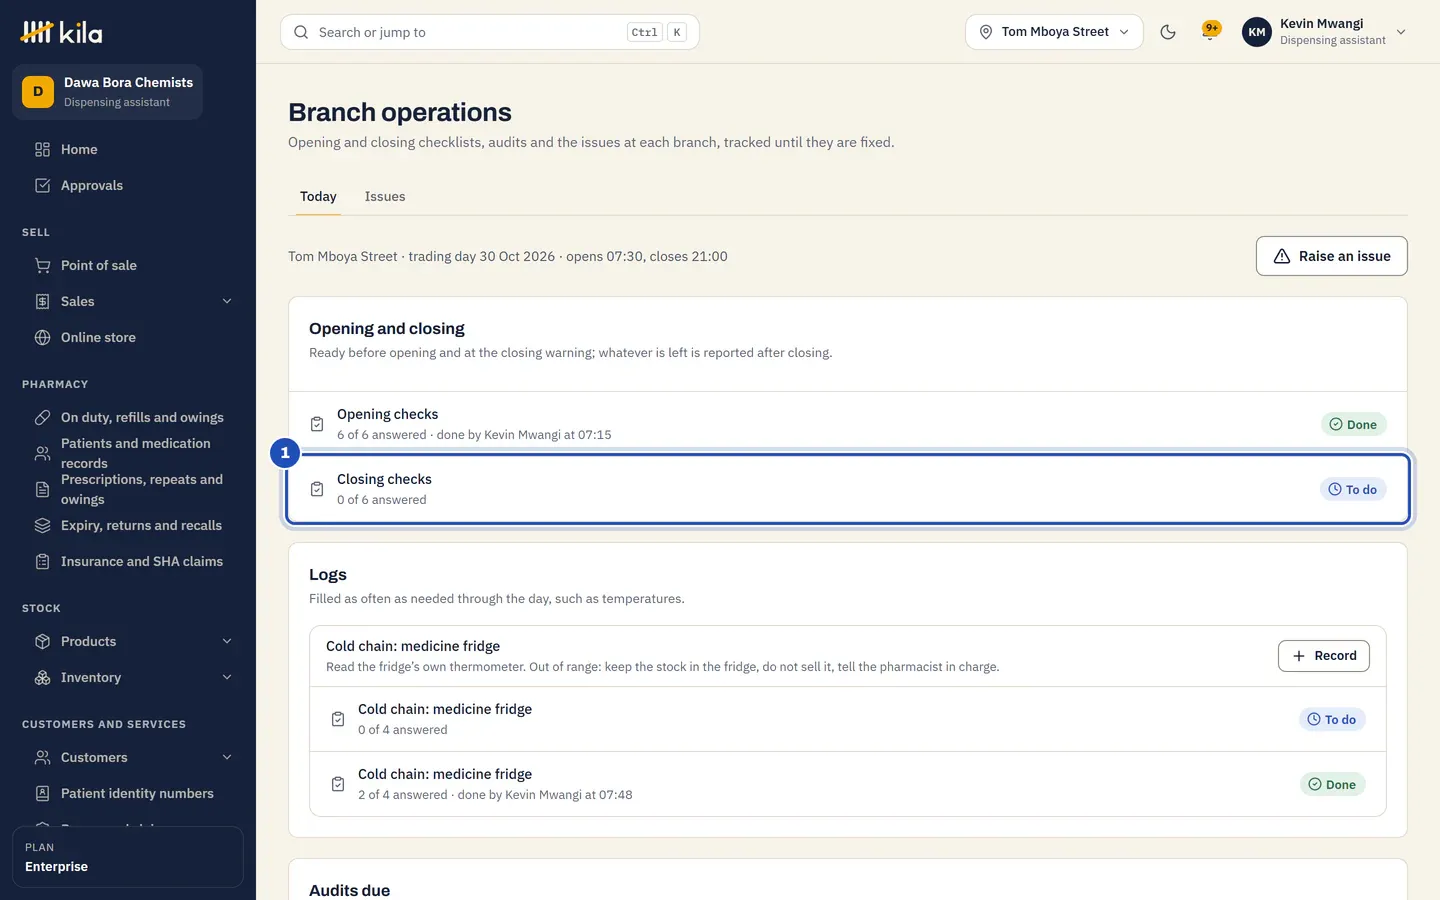Click the Logs section heading
Viewport: 1440px width, 900px height.
pyautogui.click(x=328, y=575)
